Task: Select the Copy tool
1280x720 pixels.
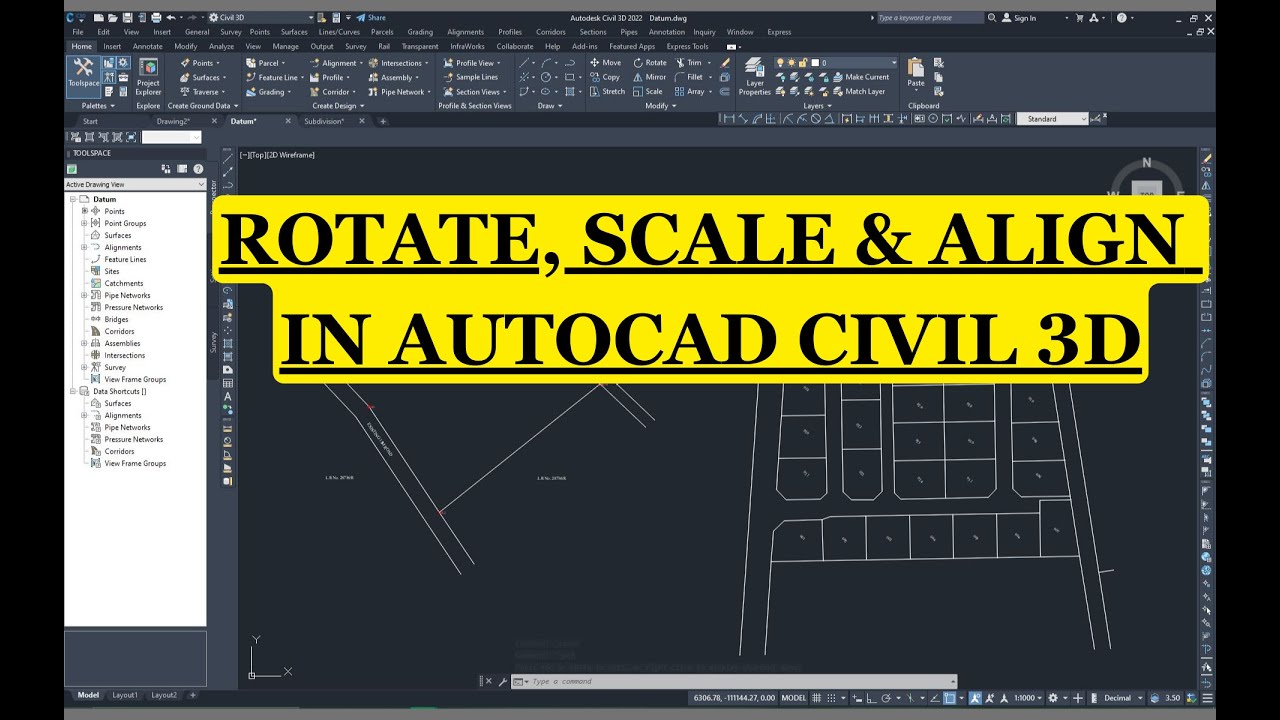Action: 604,77
